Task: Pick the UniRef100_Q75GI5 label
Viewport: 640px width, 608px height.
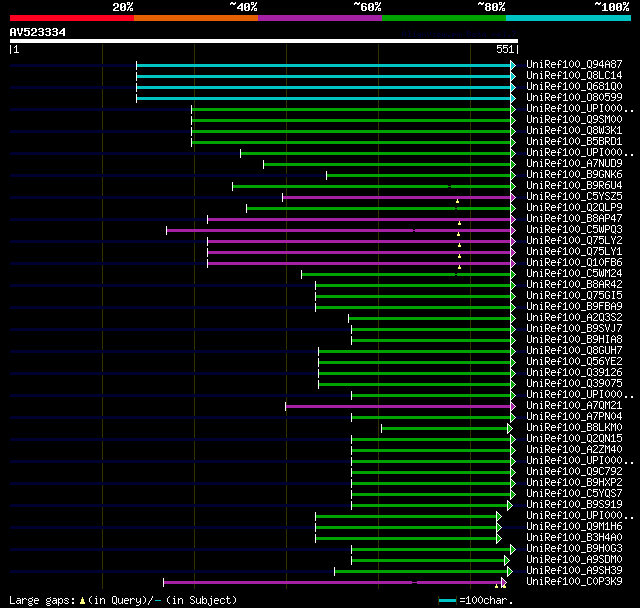Action: click(574, 295)
